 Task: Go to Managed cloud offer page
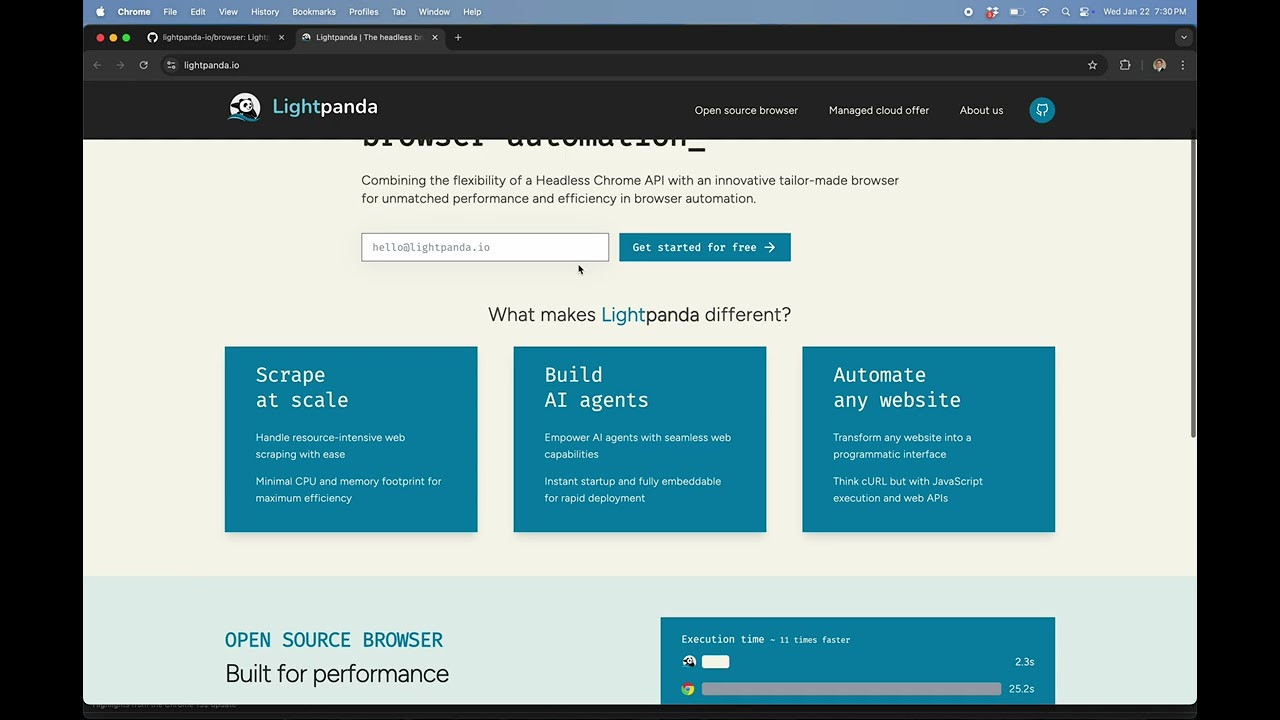(879, 110)
